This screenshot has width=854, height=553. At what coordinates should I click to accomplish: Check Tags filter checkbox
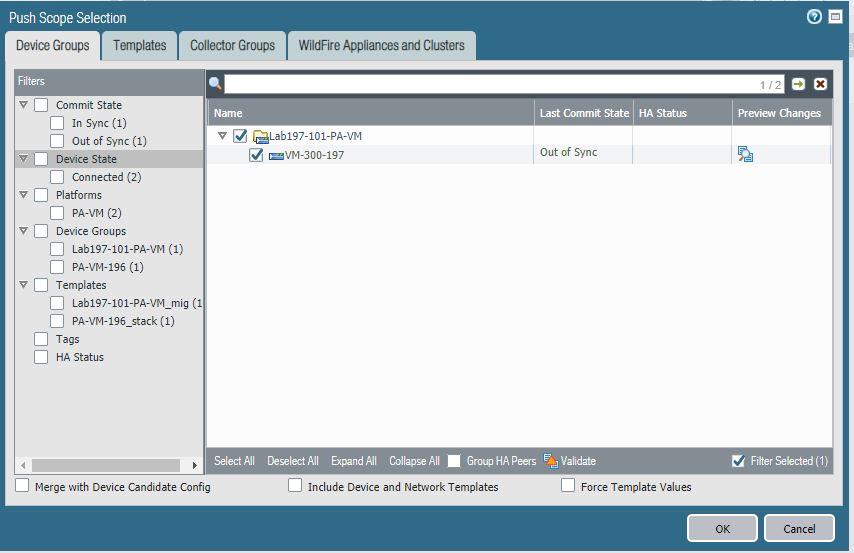[41, 338]
